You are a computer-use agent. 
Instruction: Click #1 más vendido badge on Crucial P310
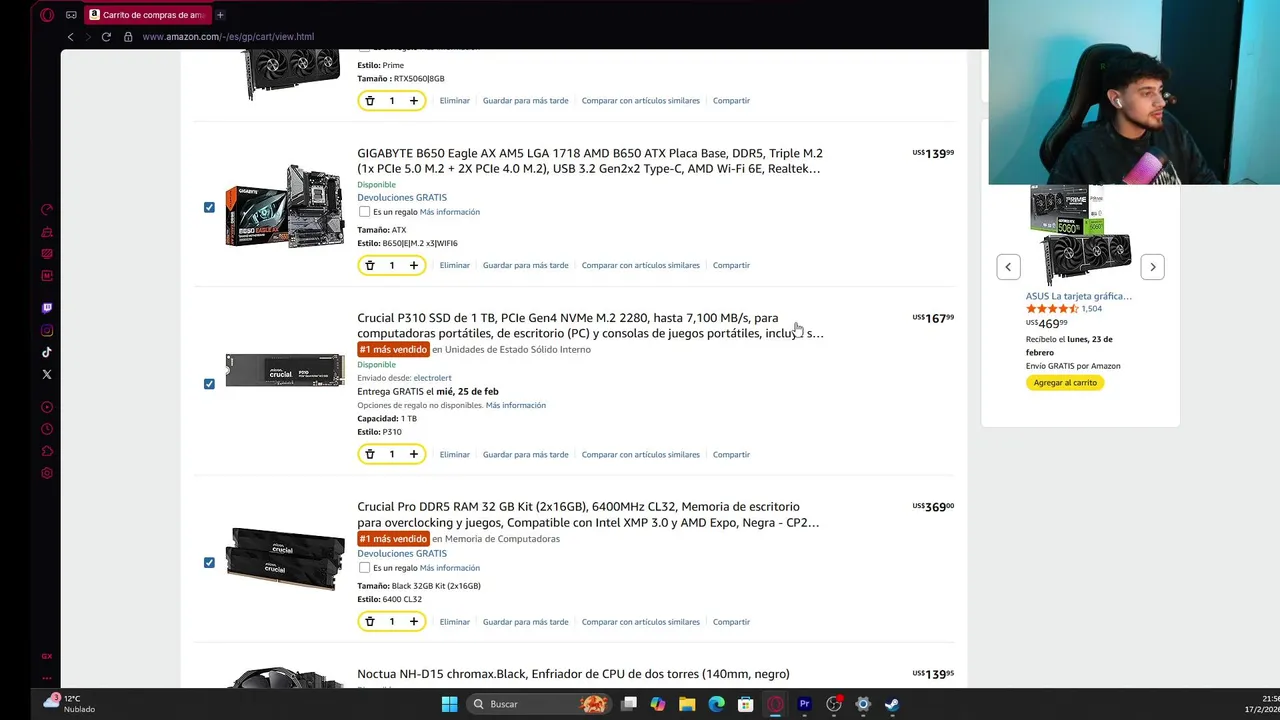[x=393, y=349]
